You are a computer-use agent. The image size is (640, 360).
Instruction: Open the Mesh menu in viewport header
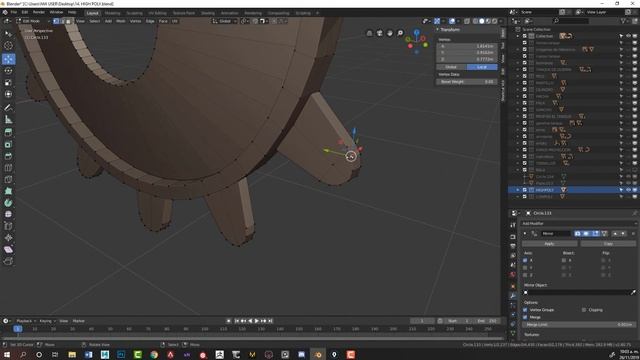[x=121, y=21]
